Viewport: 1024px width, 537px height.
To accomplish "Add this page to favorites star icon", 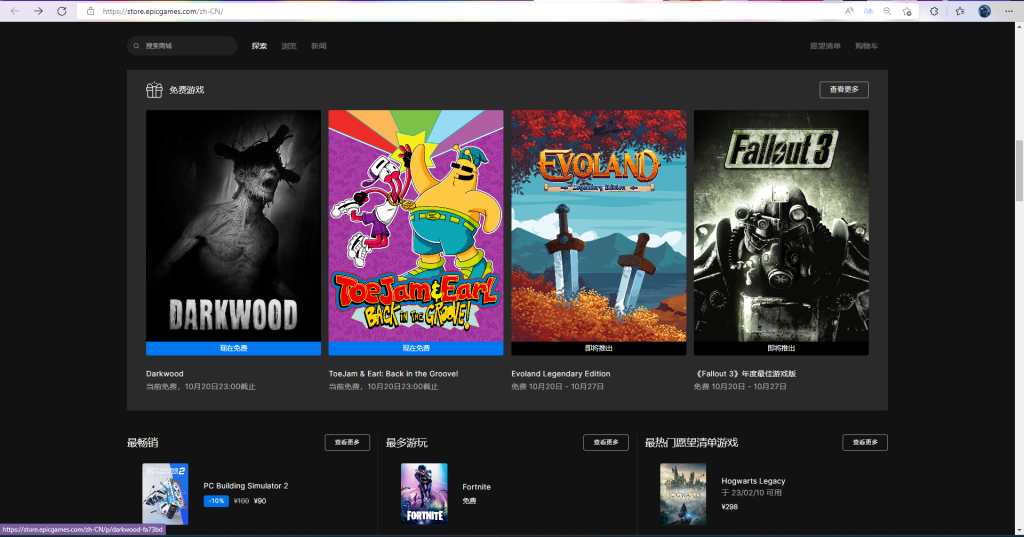I will [906, 11].
